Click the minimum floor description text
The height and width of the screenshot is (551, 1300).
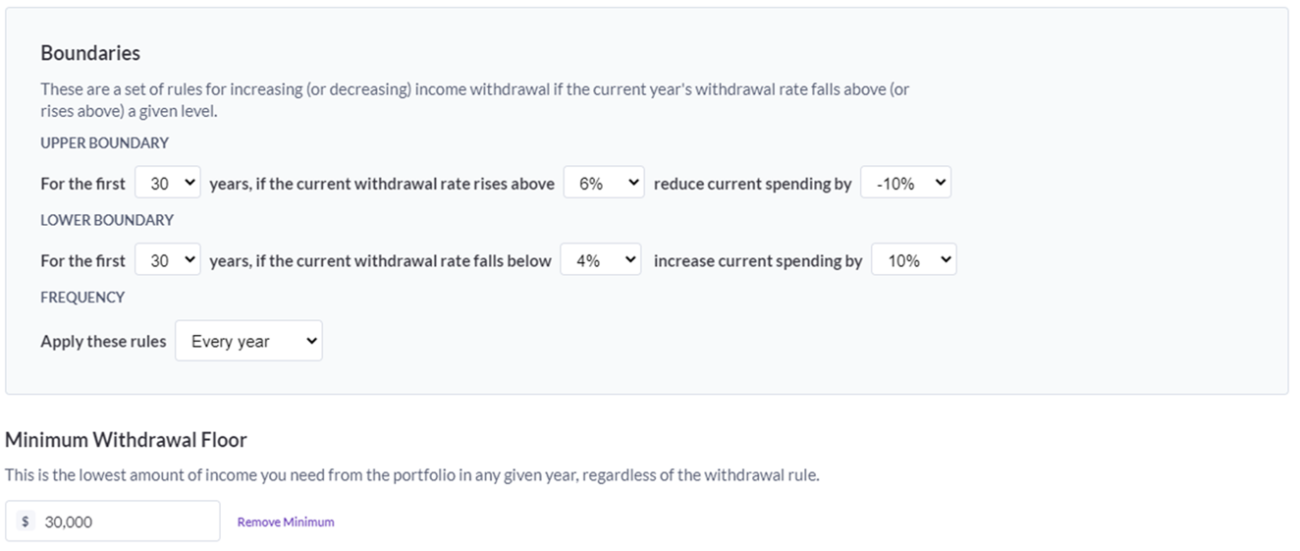pyautogui.click(x=412, y=475)
